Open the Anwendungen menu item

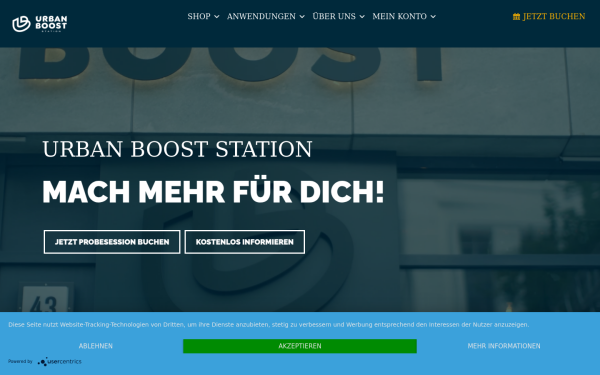coord(261,16)
